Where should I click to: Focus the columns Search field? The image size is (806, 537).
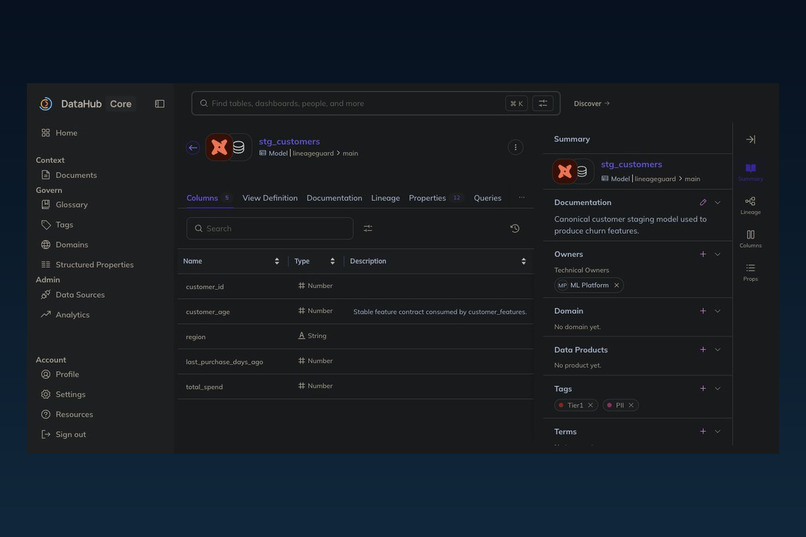(x=270, y=229)
